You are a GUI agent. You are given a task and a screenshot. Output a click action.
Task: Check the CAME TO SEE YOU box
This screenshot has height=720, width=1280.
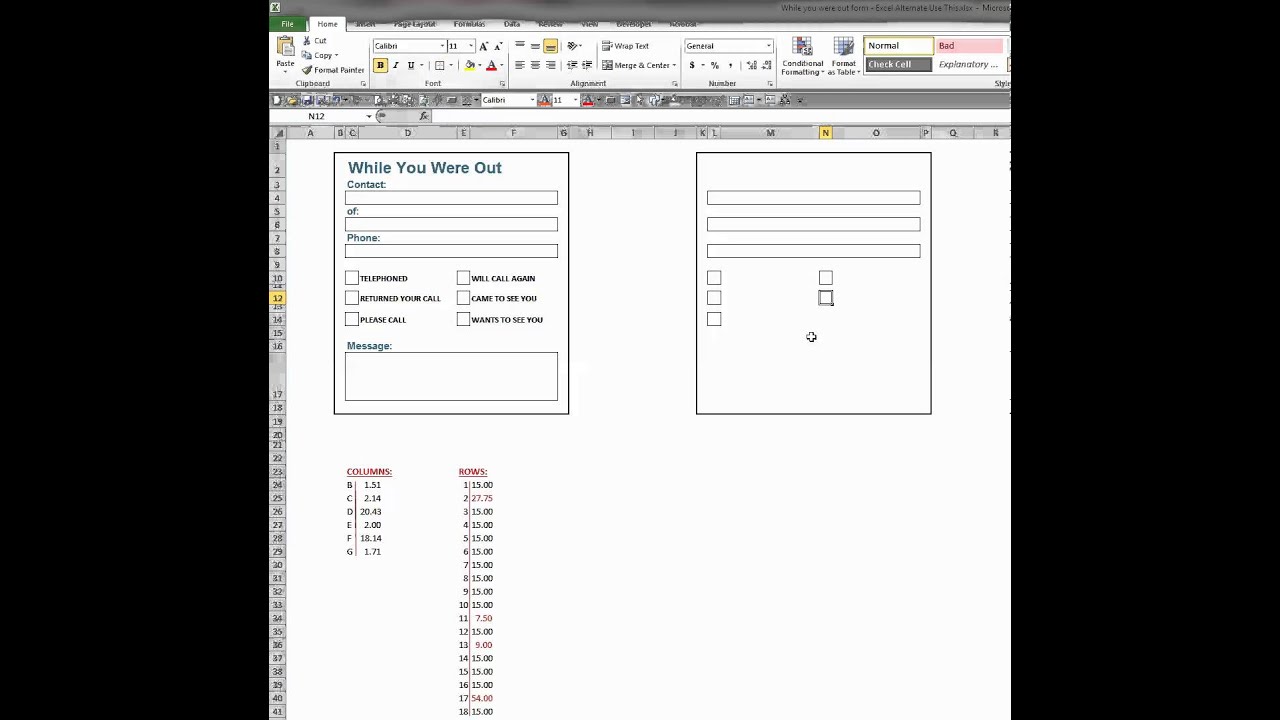click(x=463, y=298)
